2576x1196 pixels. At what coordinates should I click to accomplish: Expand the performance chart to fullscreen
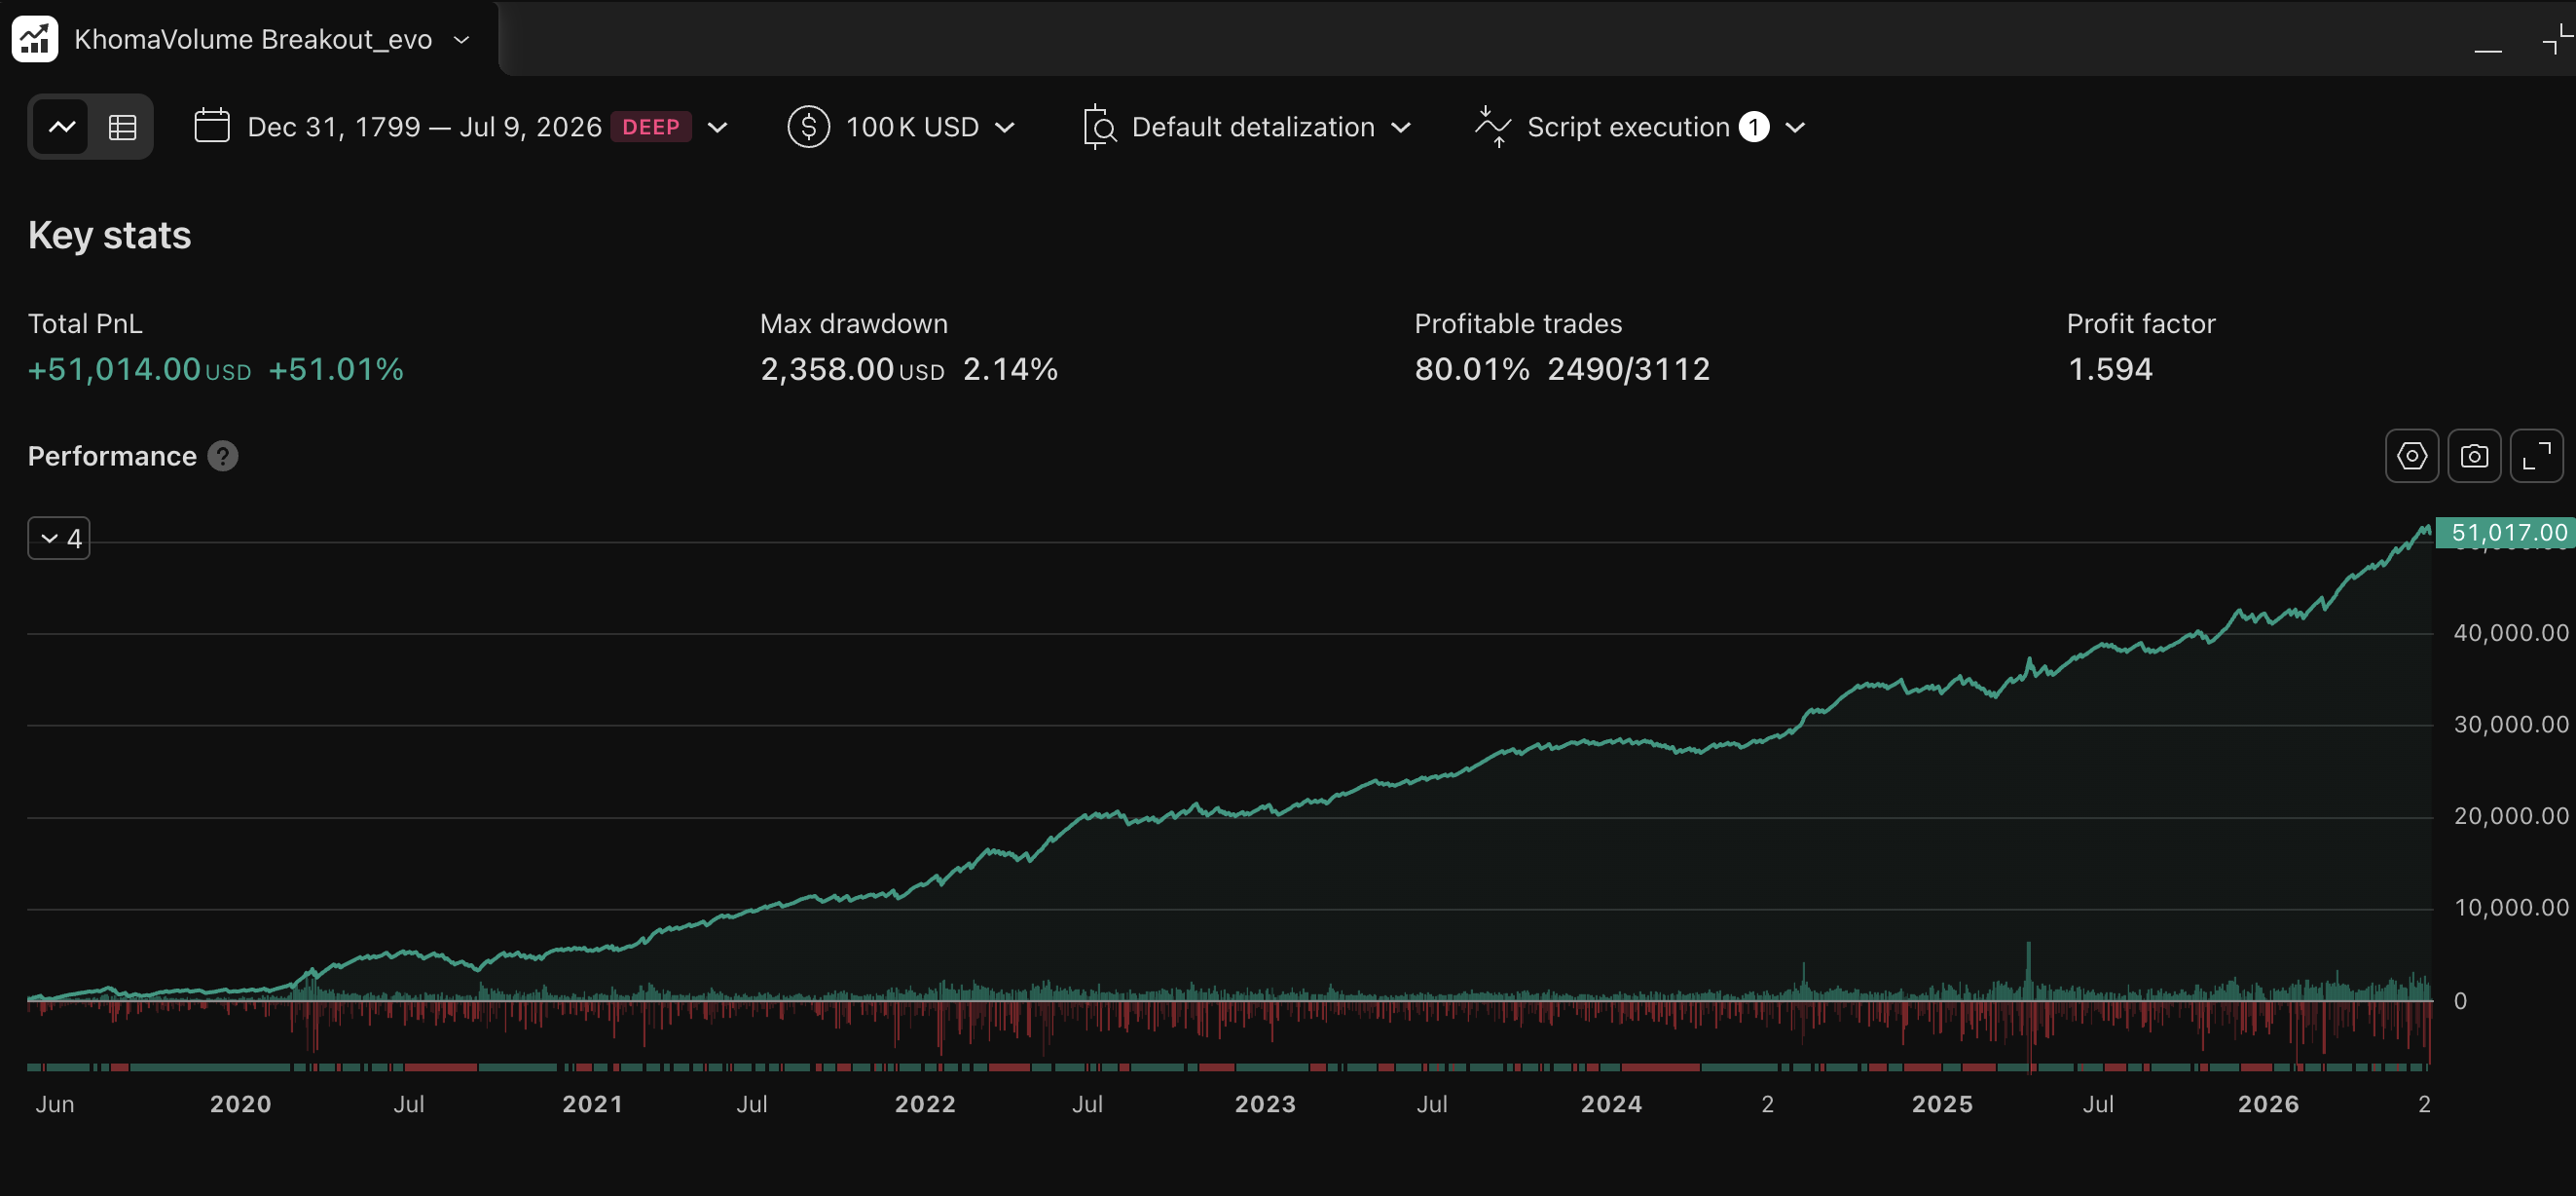(x=2536, y=456)
